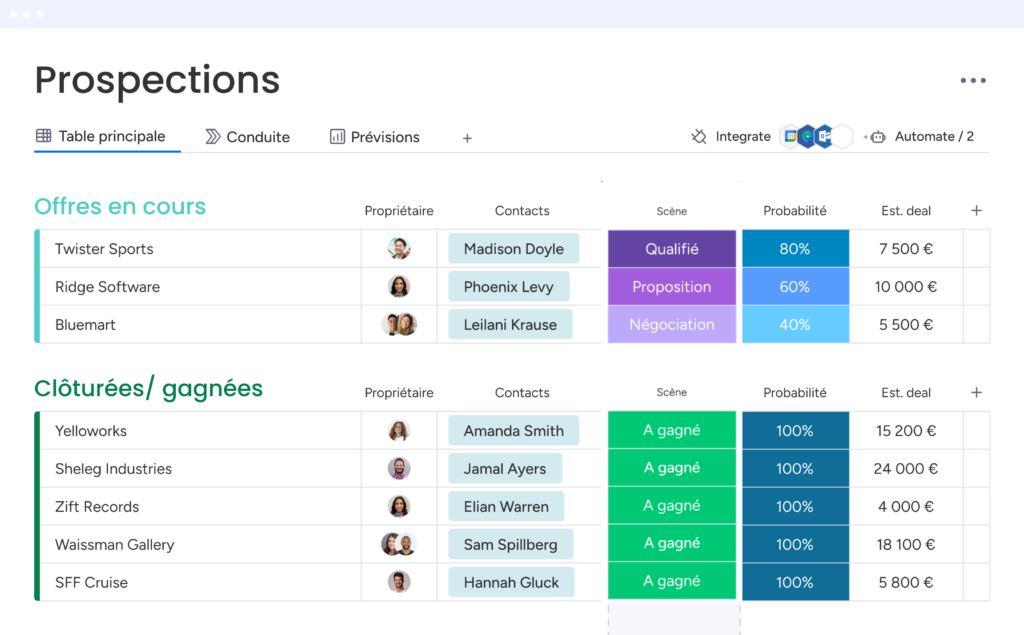Click the Prospections board title
This screenshot has width=1024, height=635.
coord(157,80)
